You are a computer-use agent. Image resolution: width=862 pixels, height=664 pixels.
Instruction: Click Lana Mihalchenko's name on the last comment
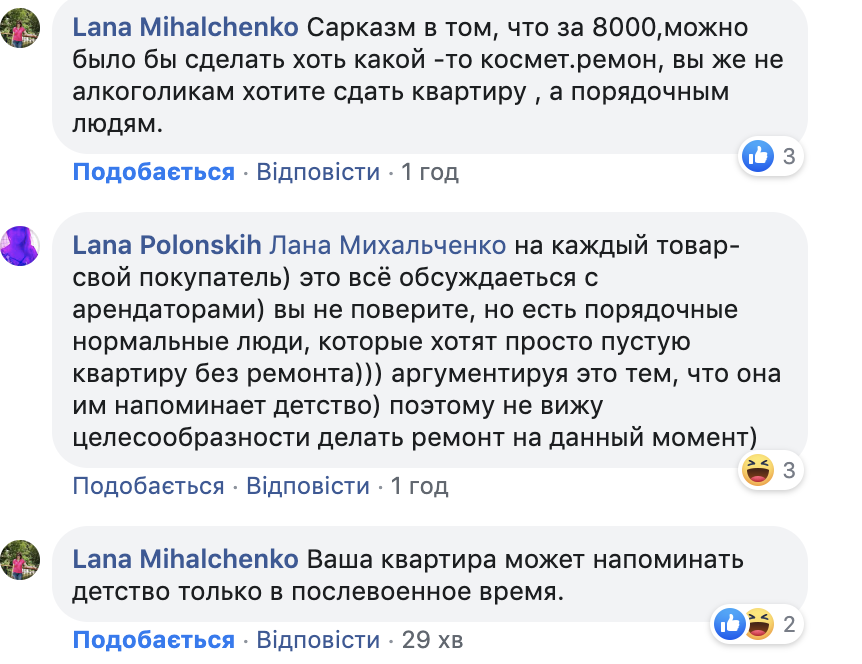[x=185, y=559]
